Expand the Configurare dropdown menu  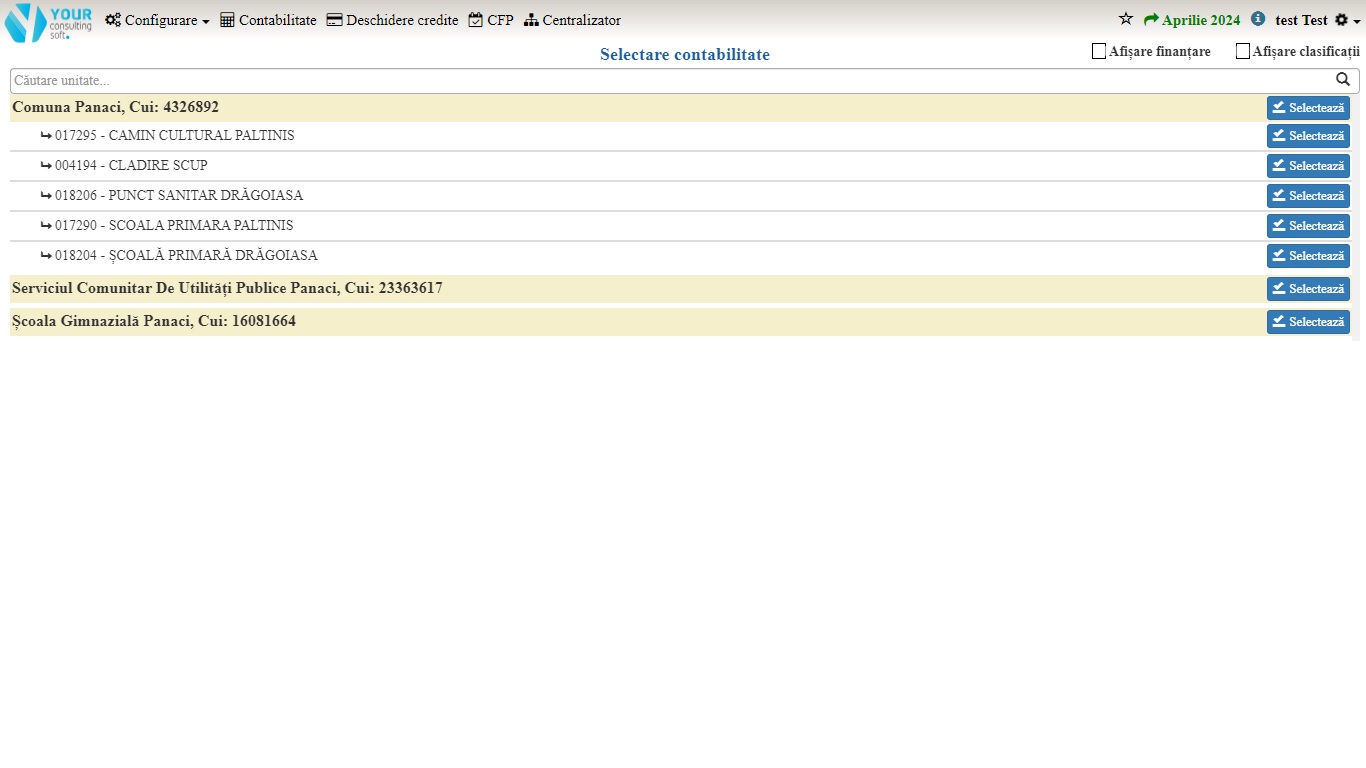pos(157,20)
